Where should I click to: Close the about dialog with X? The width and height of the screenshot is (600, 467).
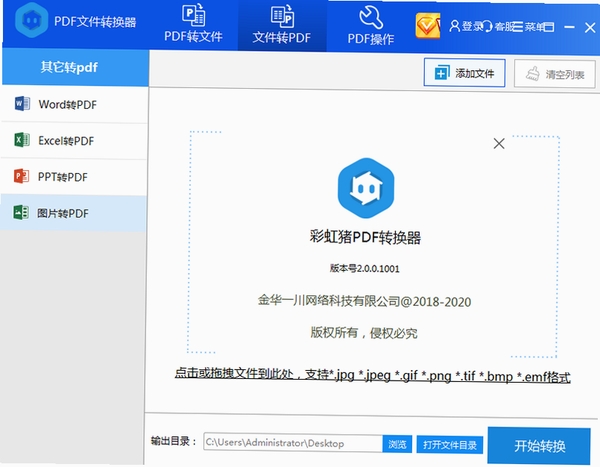click(x=499, y=144)
